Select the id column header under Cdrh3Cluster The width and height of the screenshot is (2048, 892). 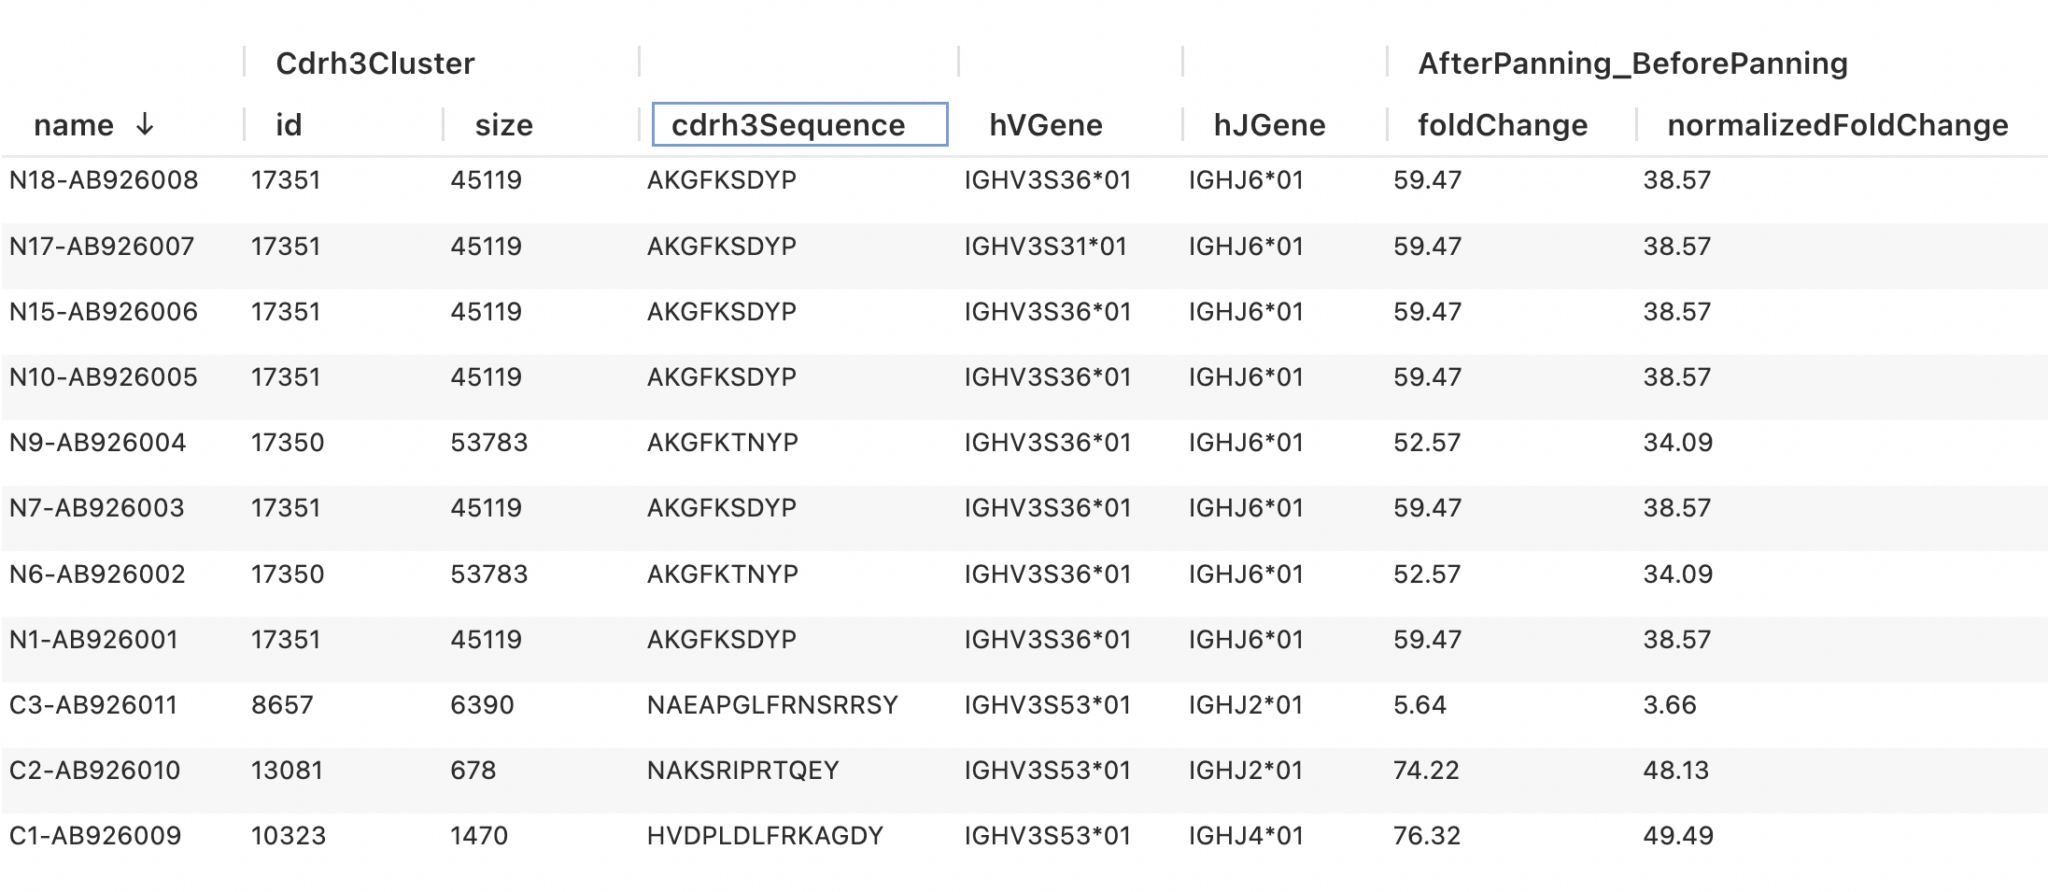(x=289, y=124)
